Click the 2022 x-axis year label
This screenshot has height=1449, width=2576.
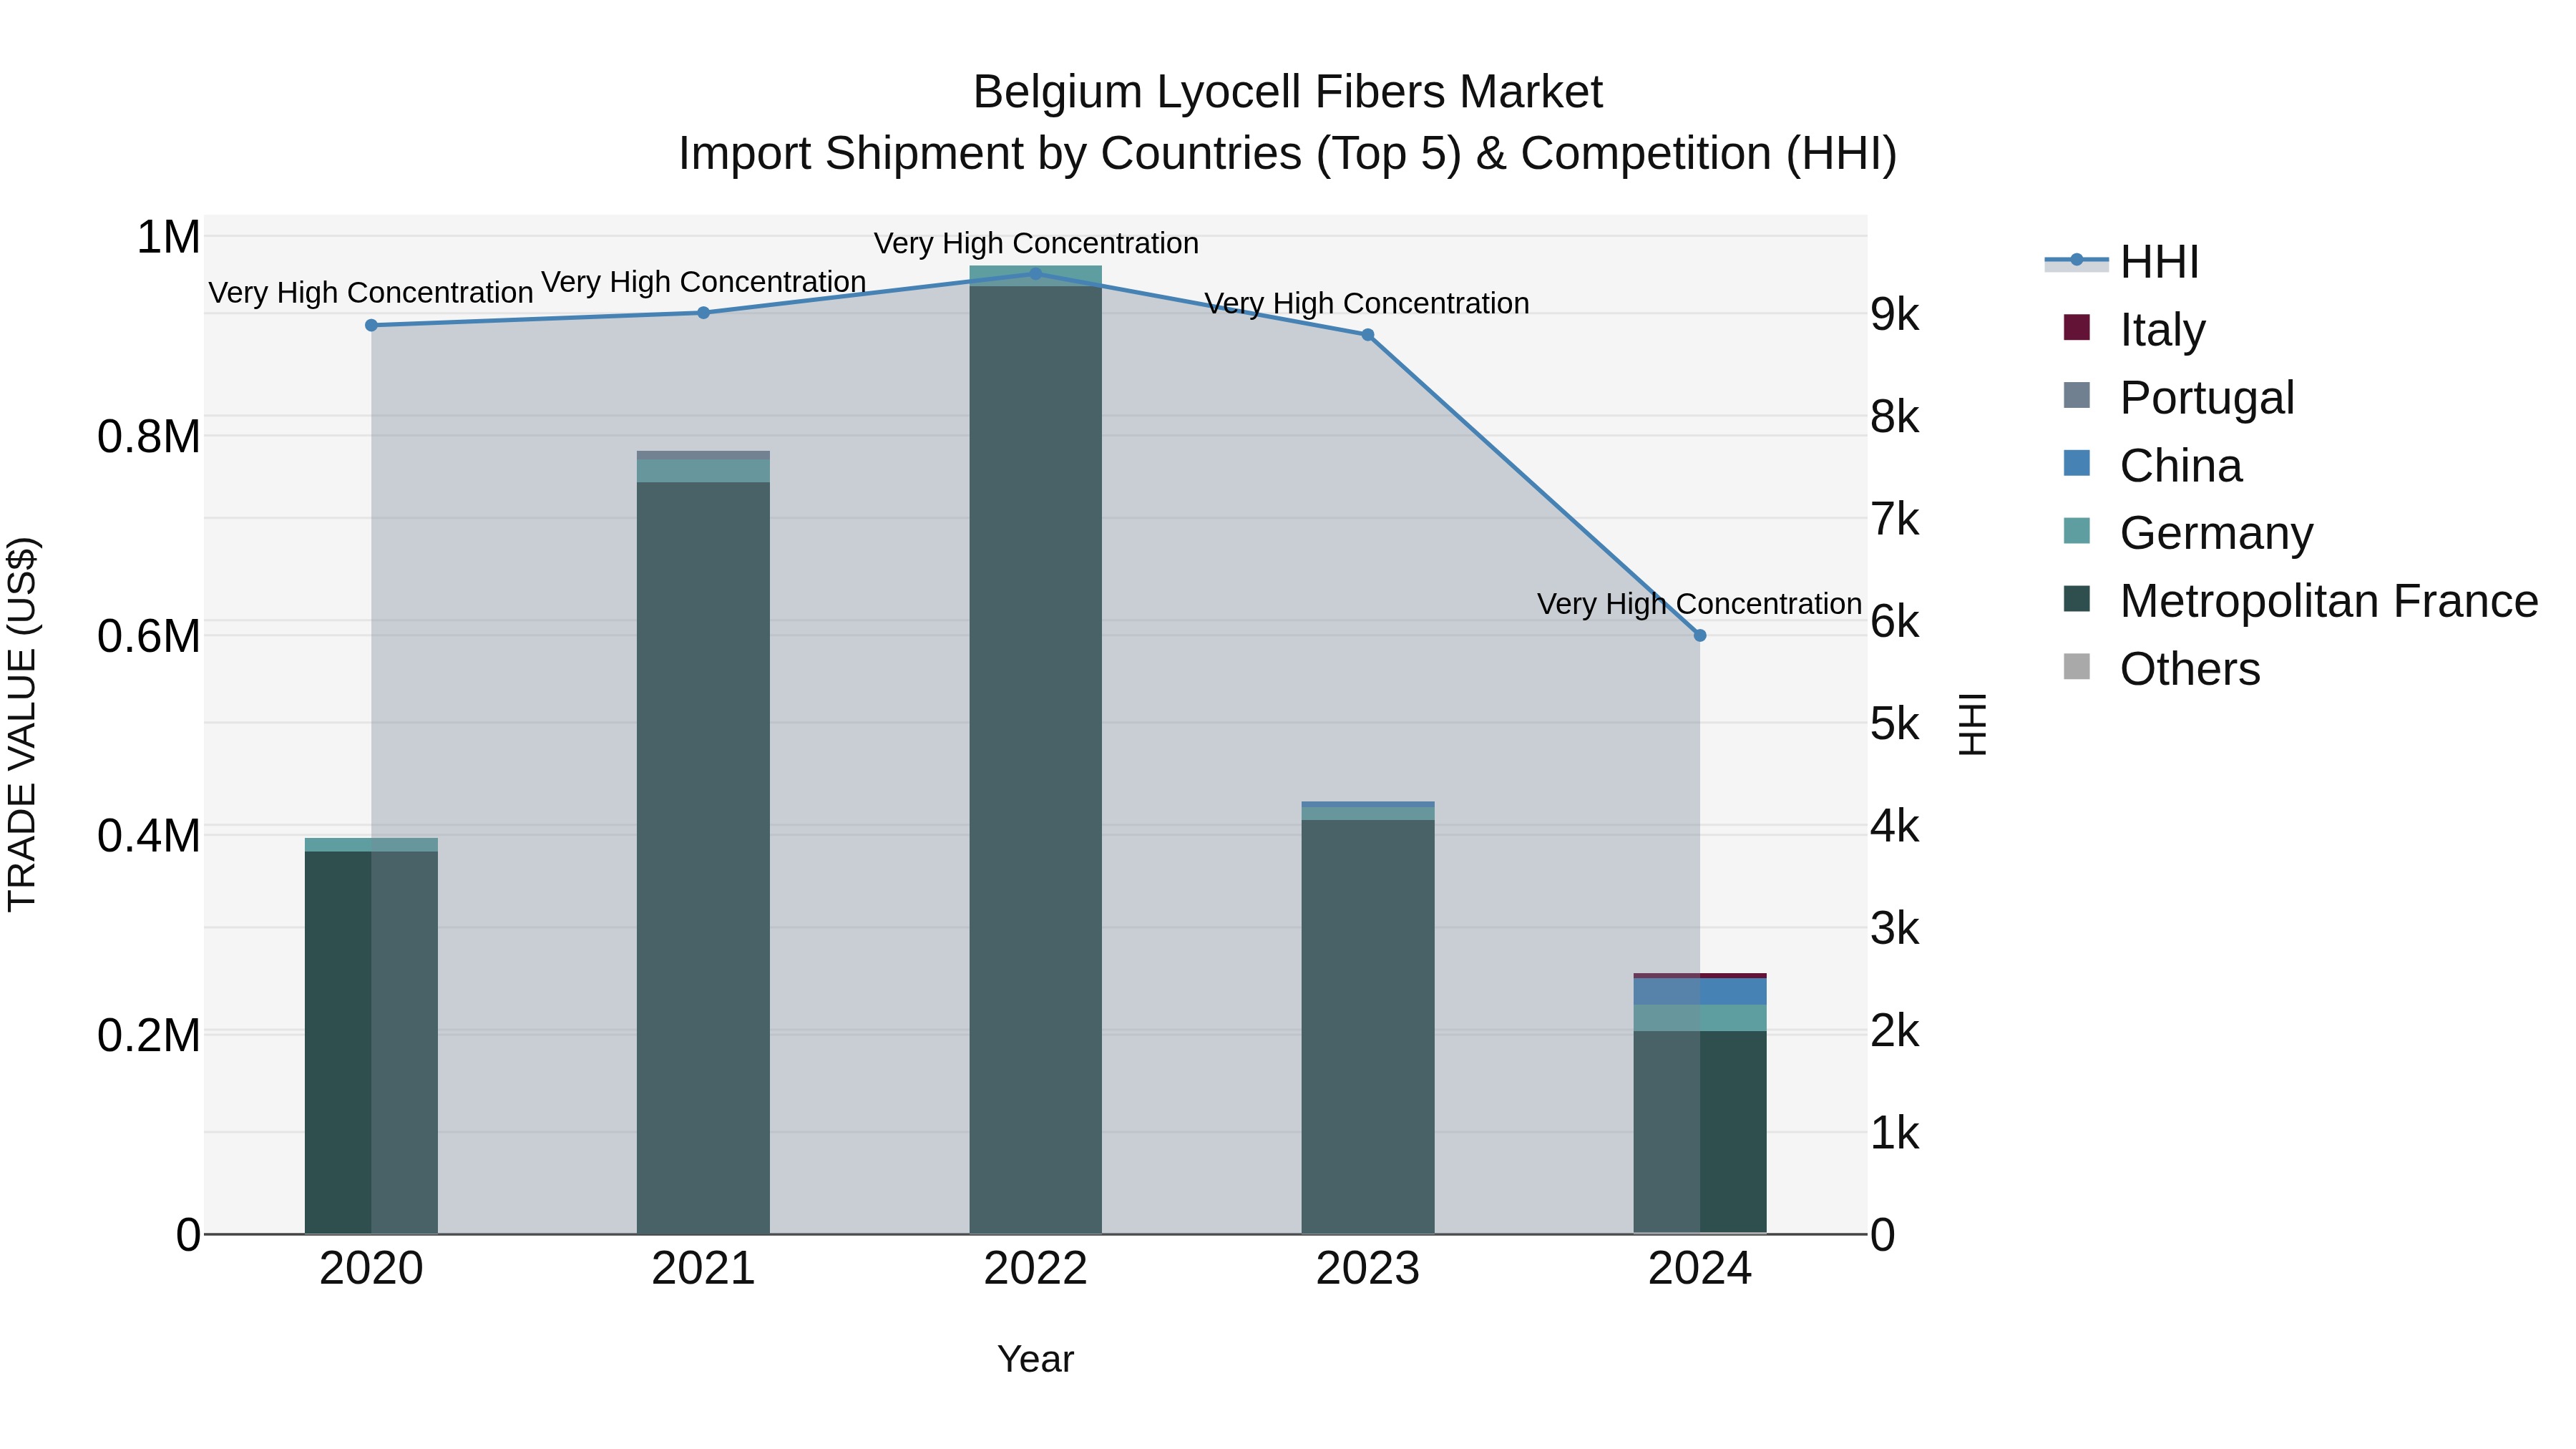pyautogui.click(x=1036, y=1269)
